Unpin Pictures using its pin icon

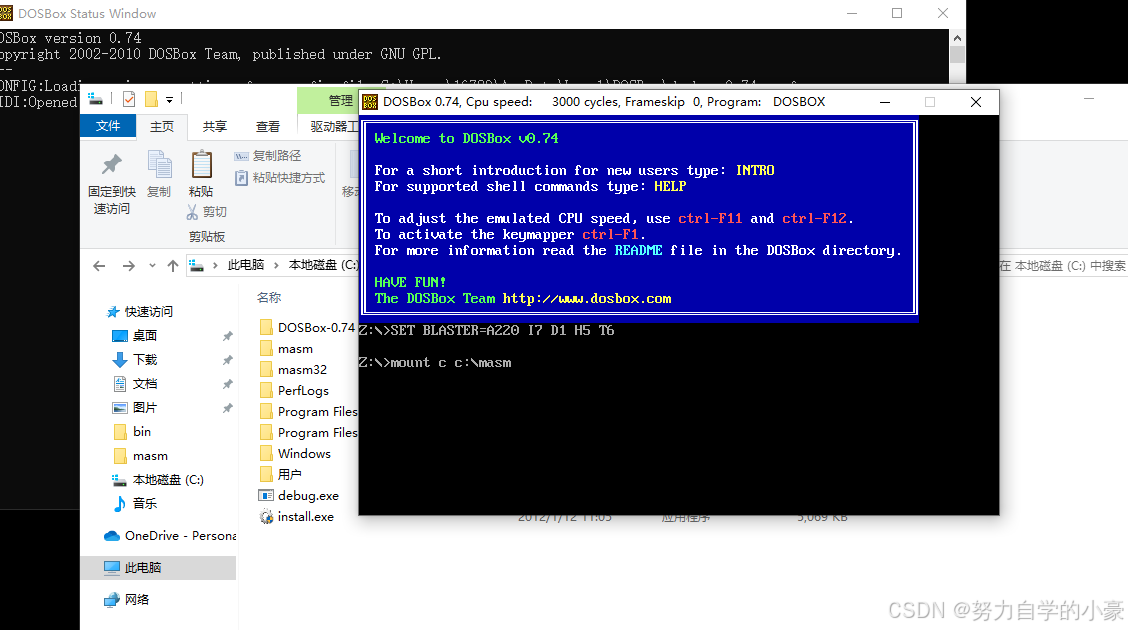tap(227, 408)
